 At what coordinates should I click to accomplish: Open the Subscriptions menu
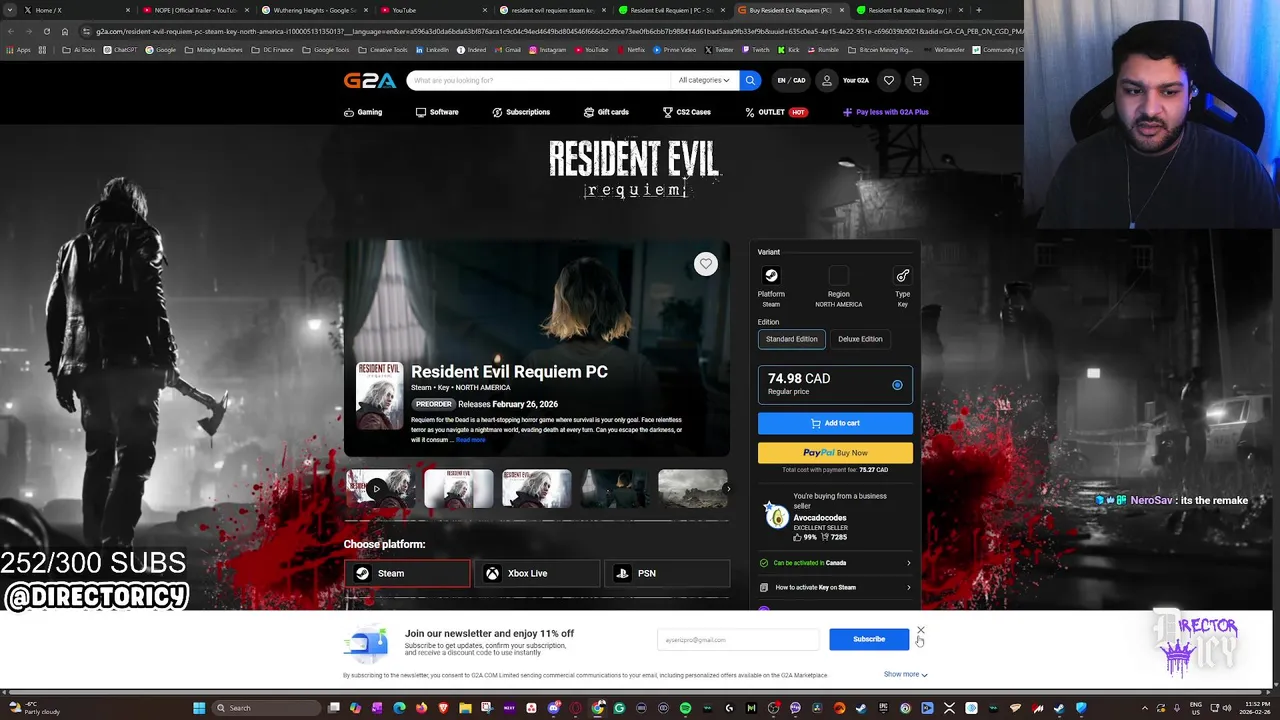pyautogui.click(x=521, y=112)
